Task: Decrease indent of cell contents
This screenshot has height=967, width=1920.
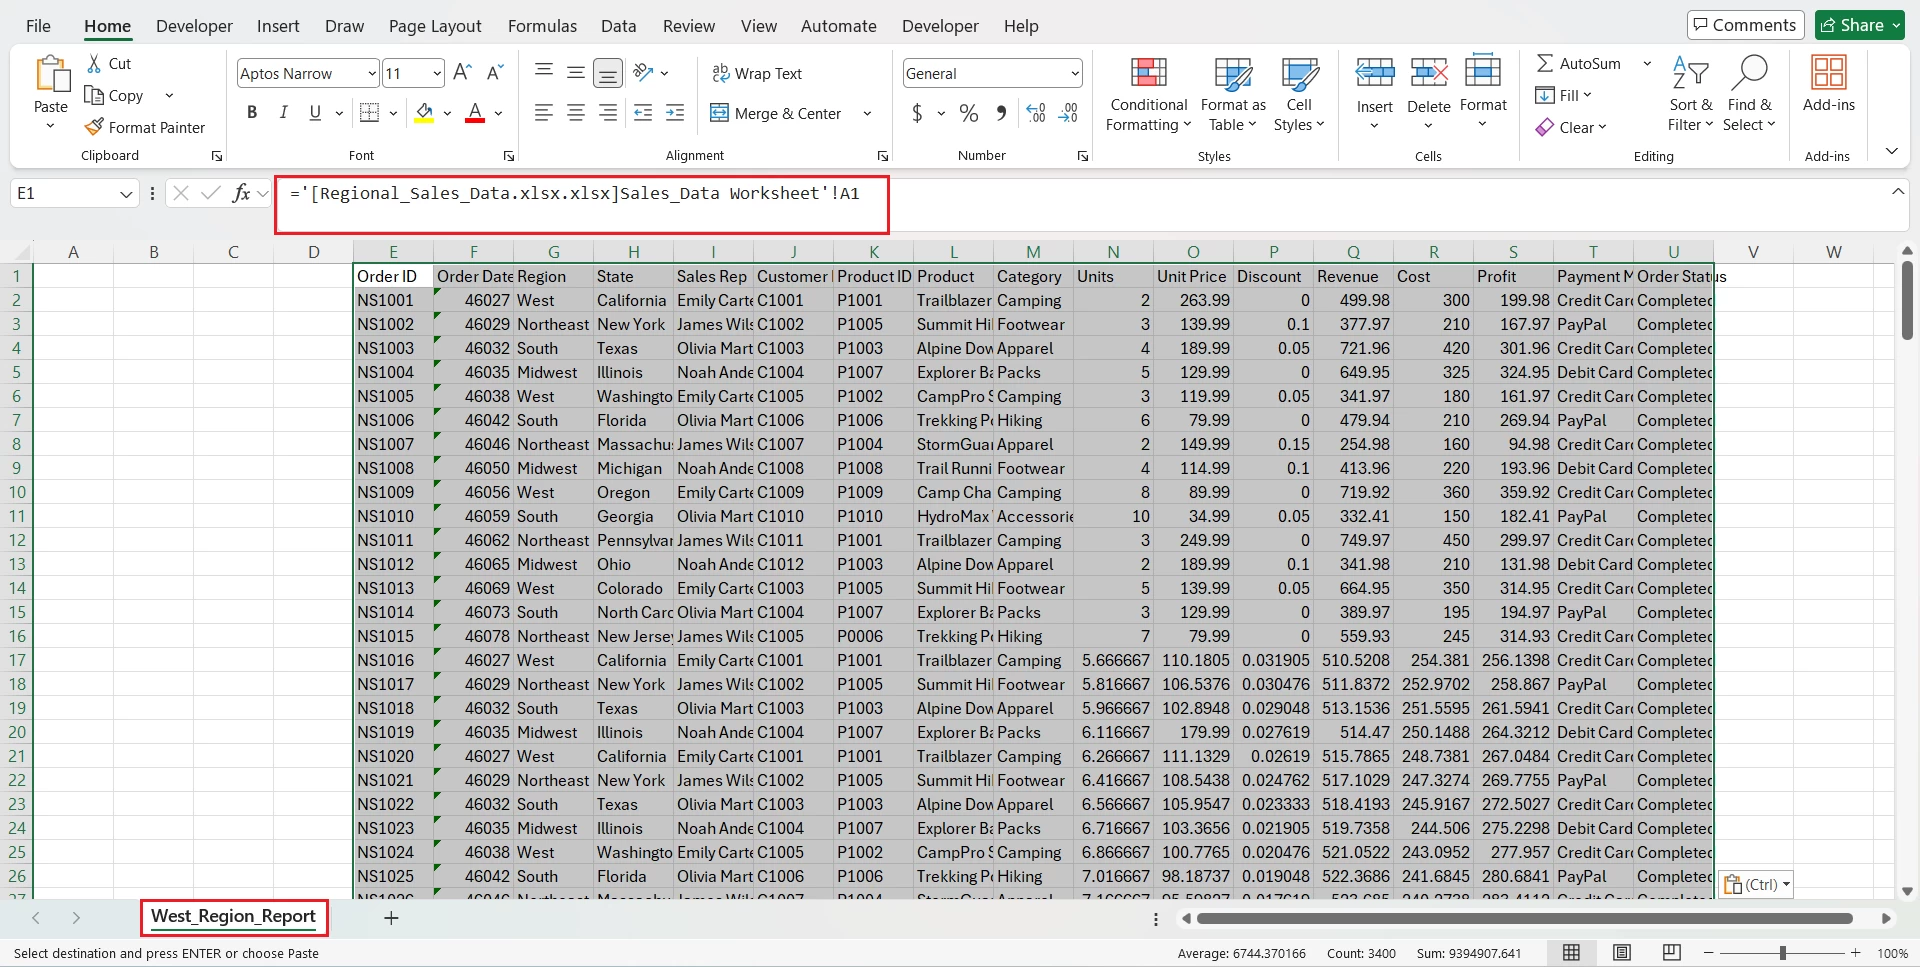Action: (x=643, y=113)
